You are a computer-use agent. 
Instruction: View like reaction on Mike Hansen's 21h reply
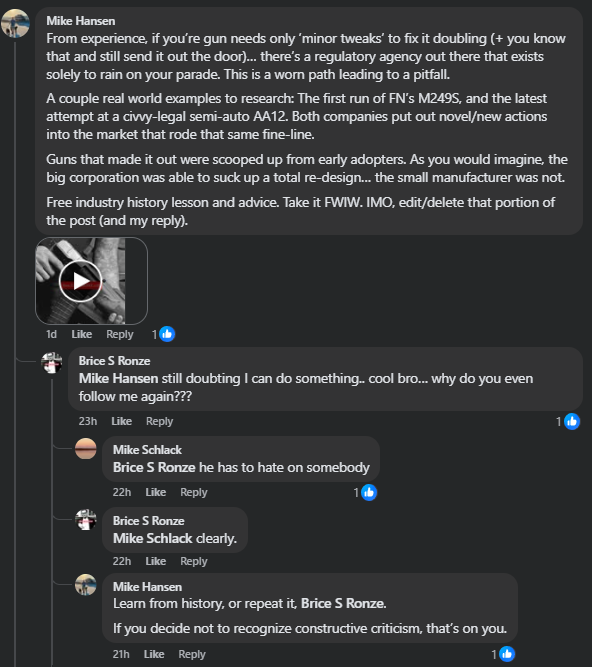(x=507, y=654)
